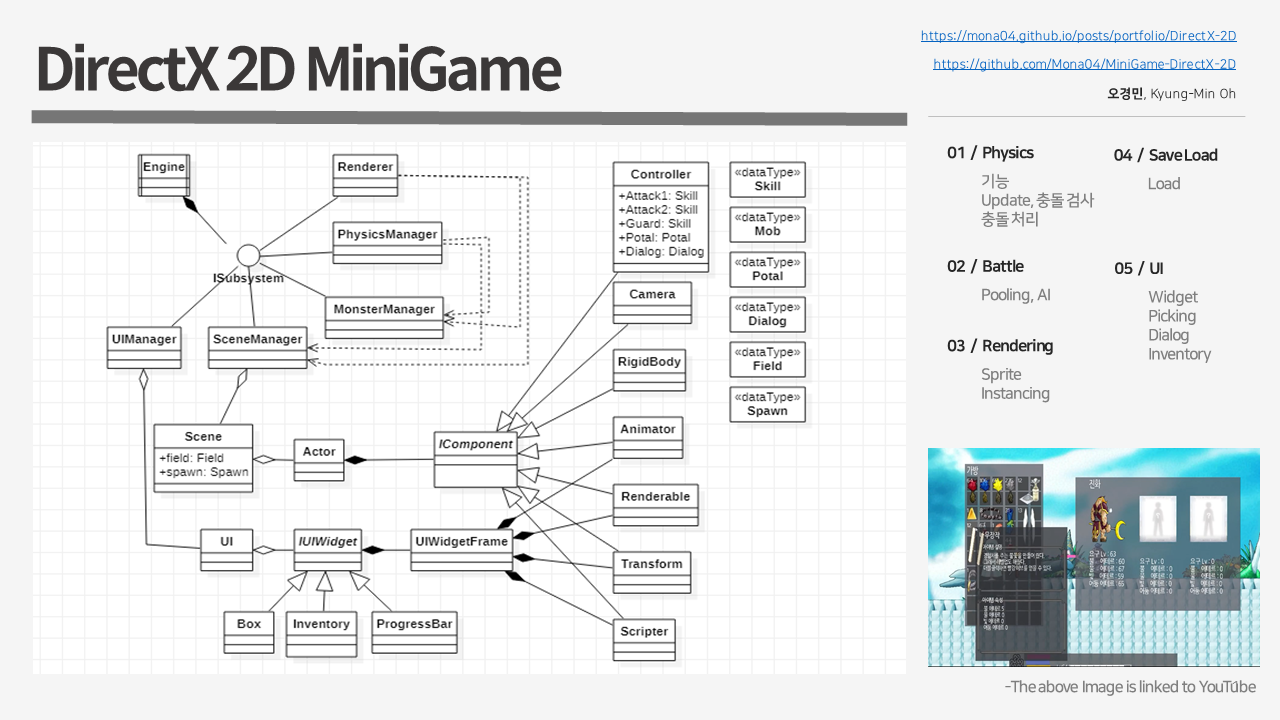Select the ISubsystem interface circle
The height and width of the screenshot is (720, 1280).
[248, 254]
